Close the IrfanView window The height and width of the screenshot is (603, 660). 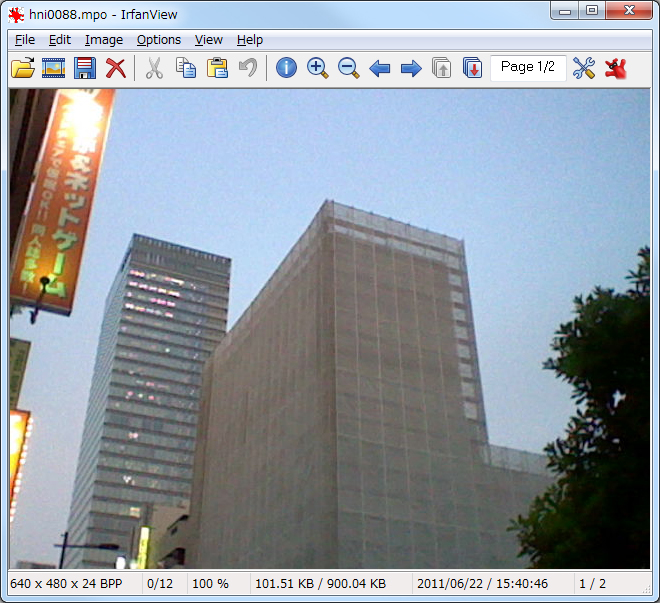coord(629,11)
